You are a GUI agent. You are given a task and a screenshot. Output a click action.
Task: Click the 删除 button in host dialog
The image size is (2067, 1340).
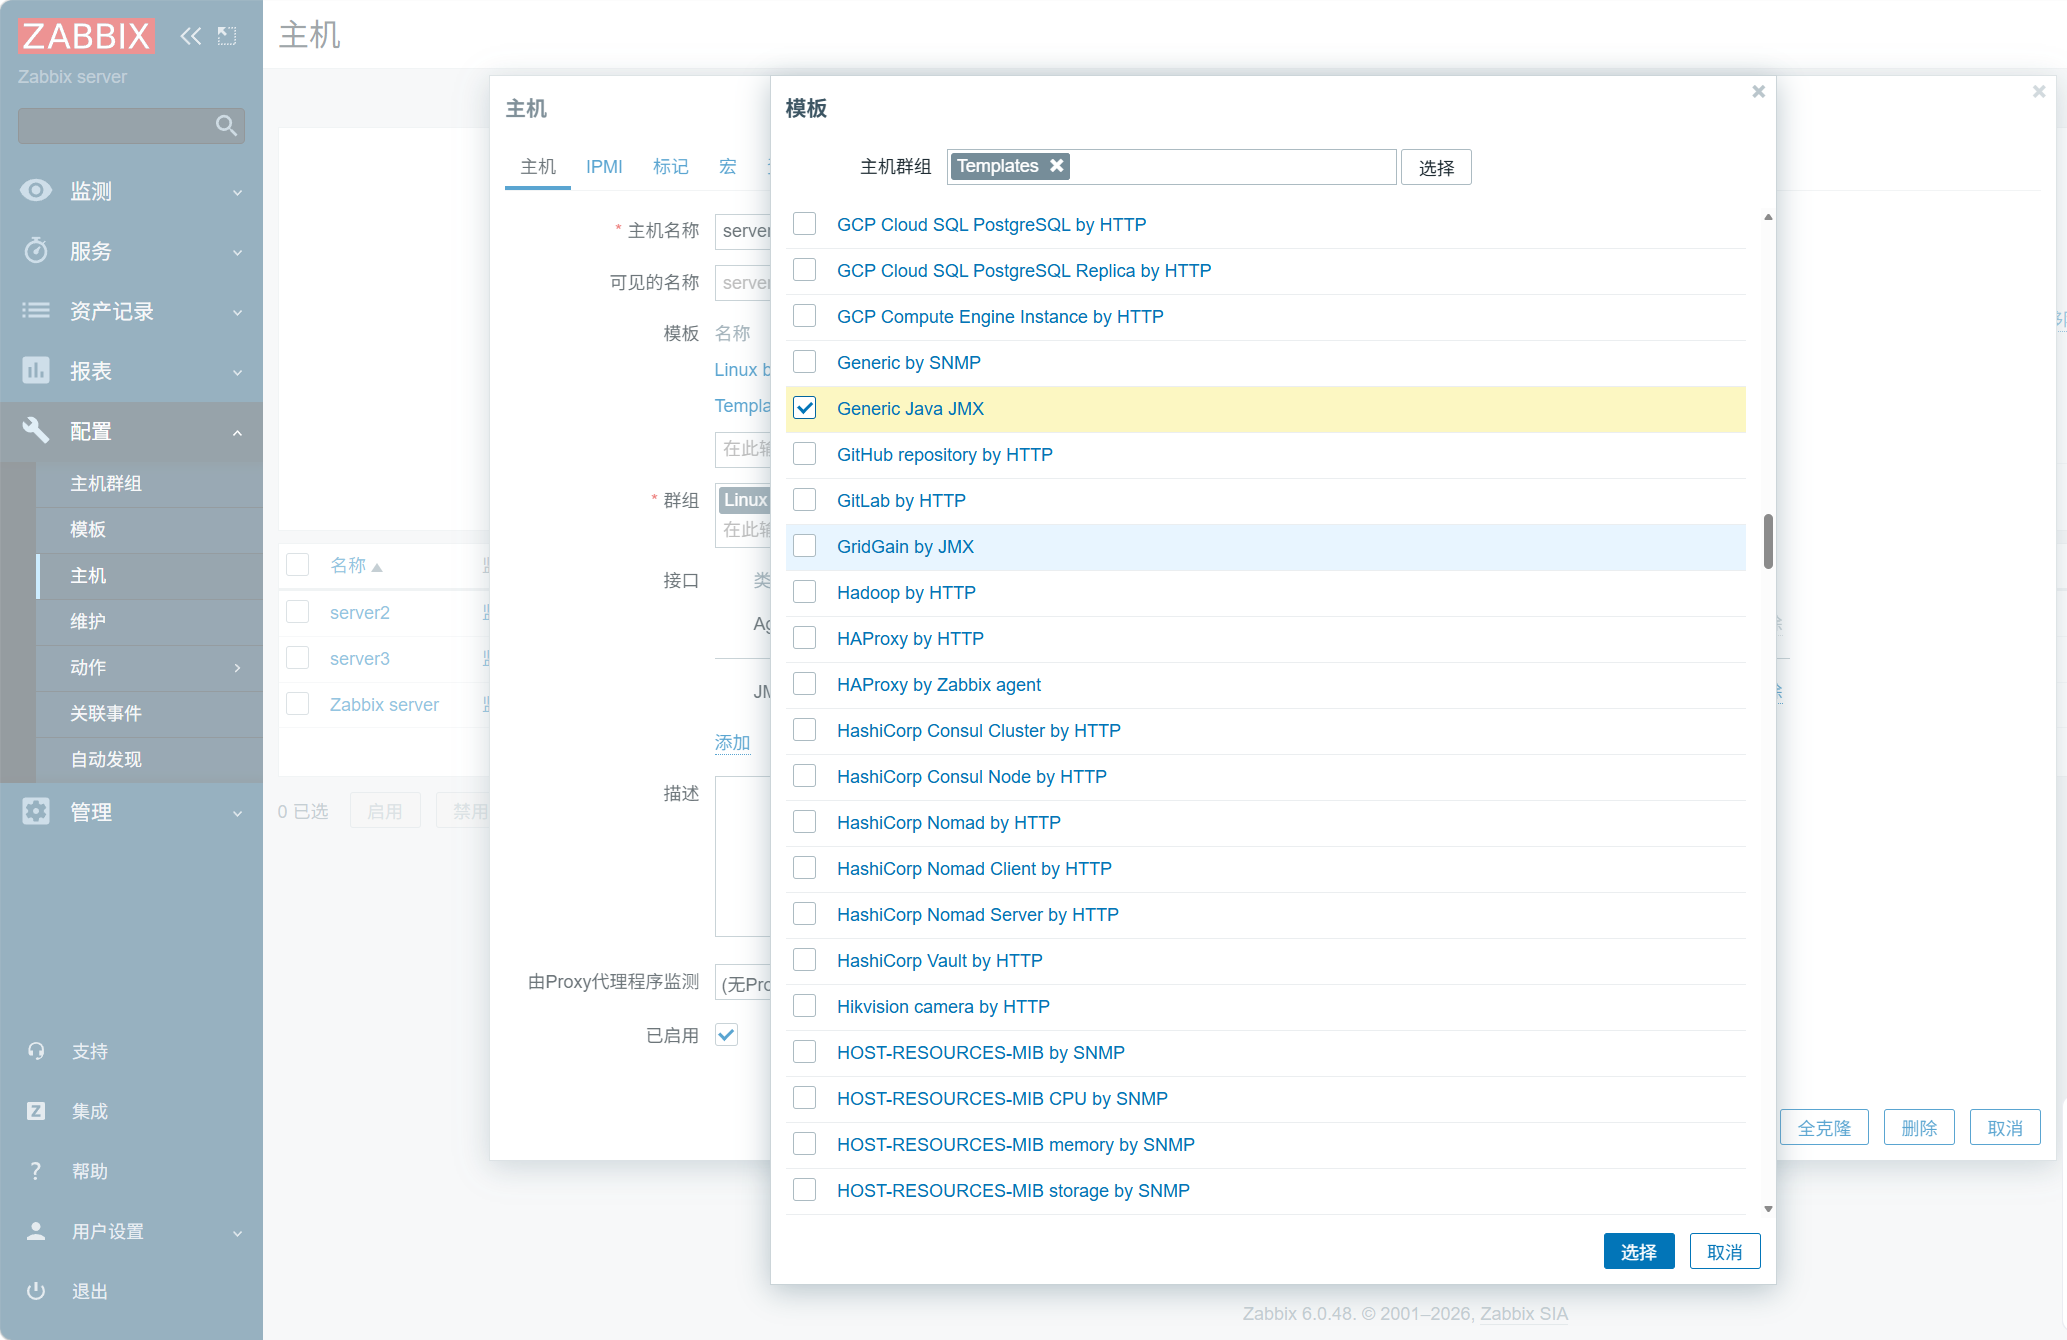1919,1127
